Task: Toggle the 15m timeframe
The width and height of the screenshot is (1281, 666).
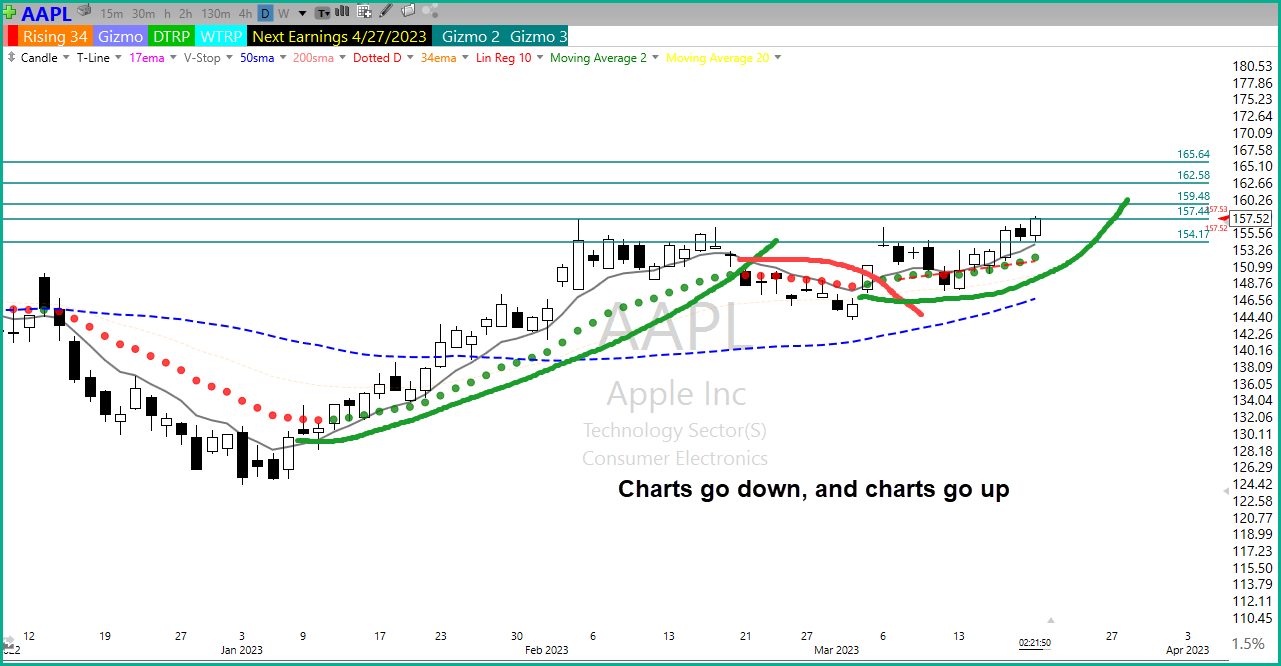Action: (112, 14)
